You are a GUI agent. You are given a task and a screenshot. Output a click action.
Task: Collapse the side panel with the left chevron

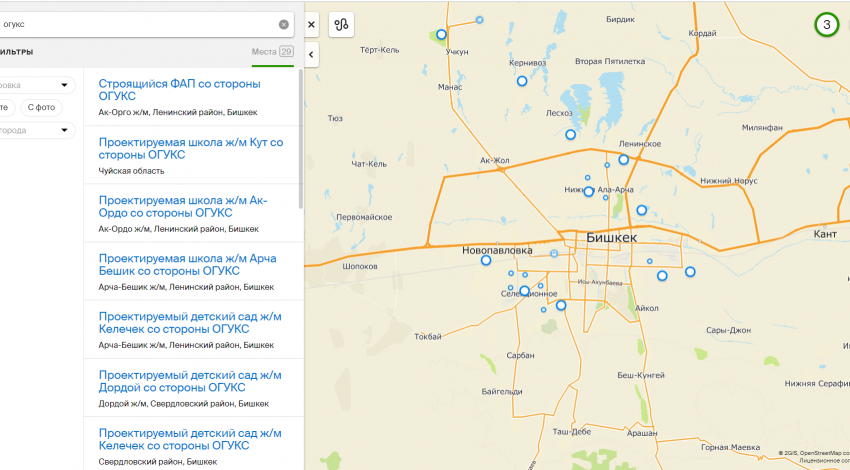(x=311, y=54)
